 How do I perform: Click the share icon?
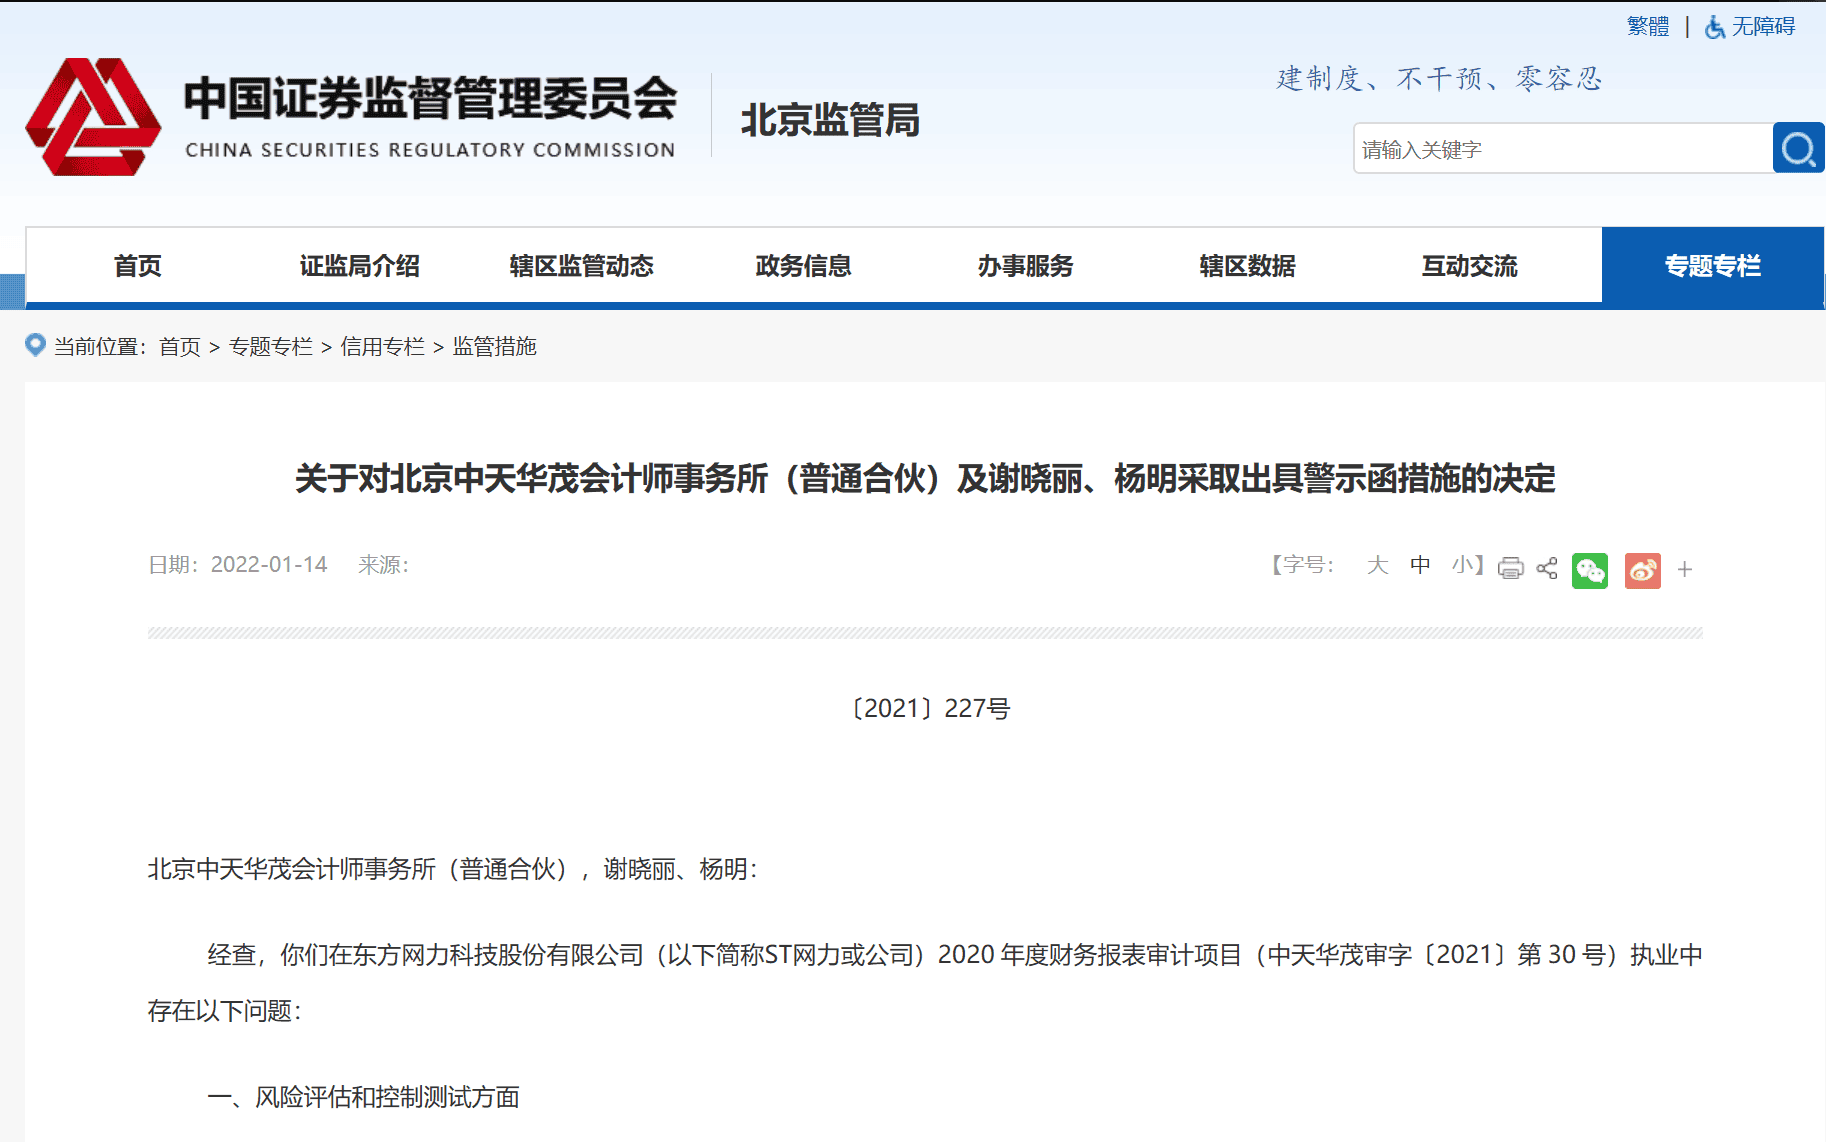click(x=1547, y=569)
